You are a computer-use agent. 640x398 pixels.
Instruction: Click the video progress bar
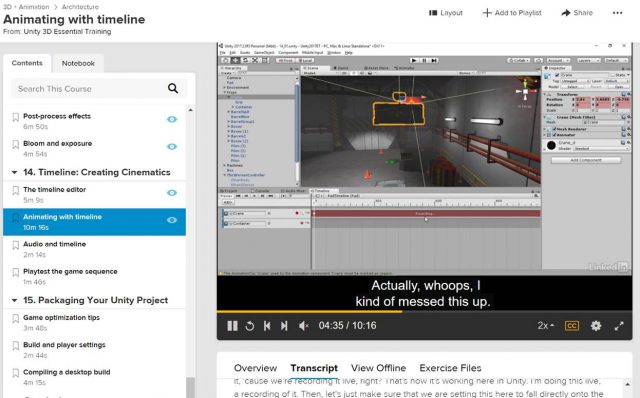click(424, 311)
